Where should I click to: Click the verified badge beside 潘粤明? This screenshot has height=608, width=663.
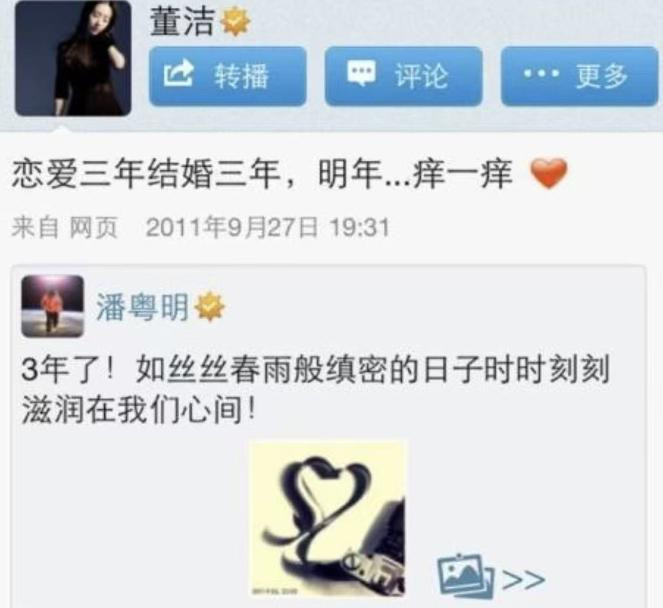pos(210,307)
